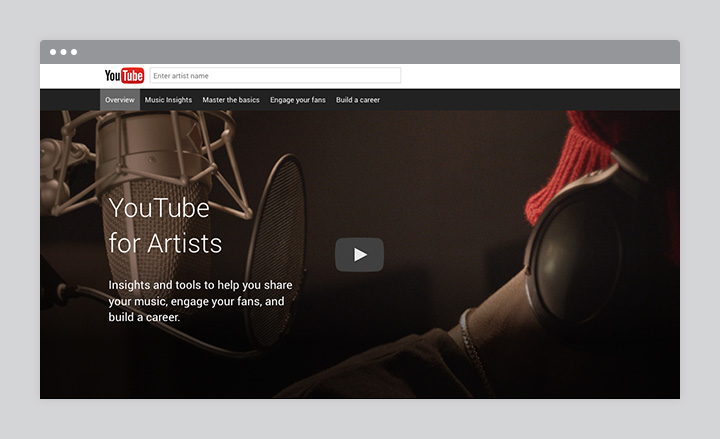Viewport: 720px width, 439px height.
Task: Click the Insights and tools description text
Action: (x=200, y=301)
